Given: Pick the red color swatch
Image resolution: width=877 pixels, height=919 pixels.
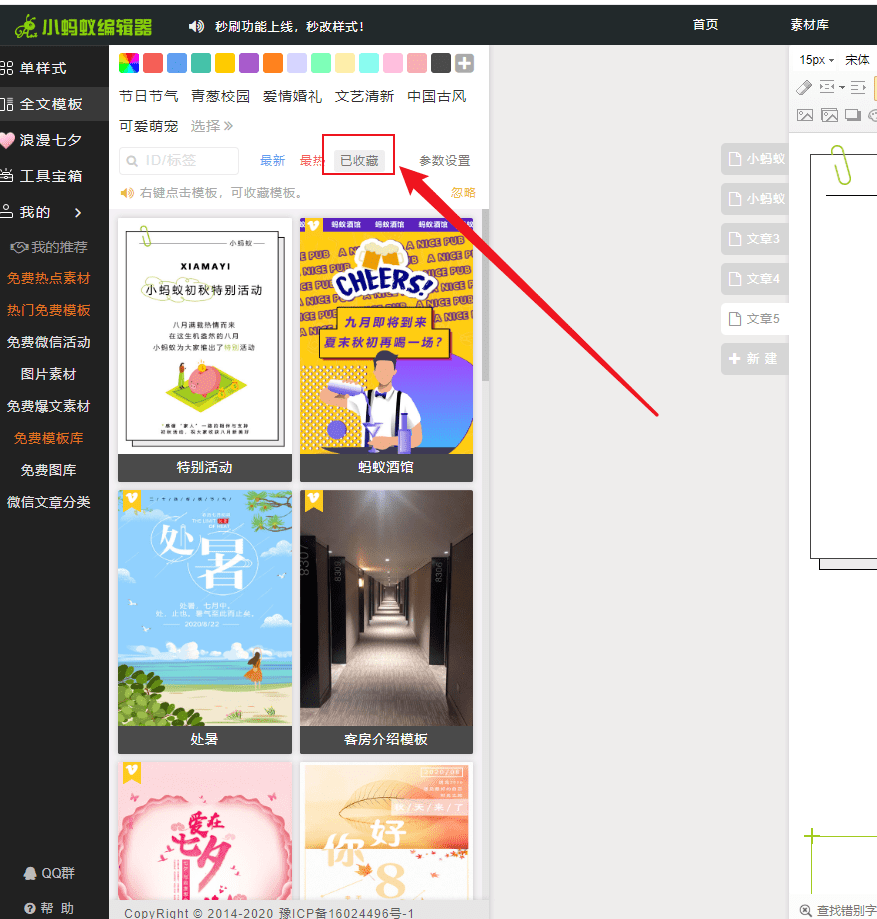Looking at the screenshot, I should click(153, 63).
